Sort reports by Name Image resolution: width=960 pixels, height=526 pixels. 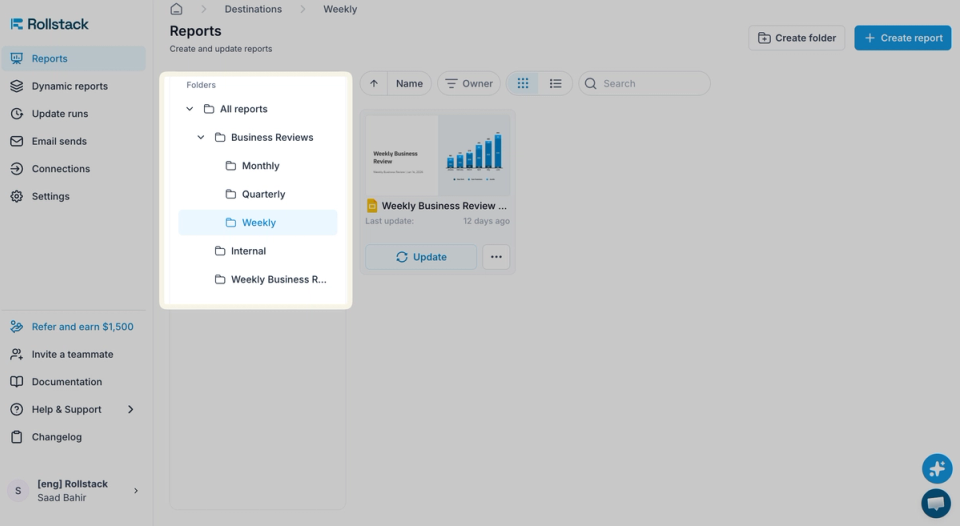coord(409,83)
